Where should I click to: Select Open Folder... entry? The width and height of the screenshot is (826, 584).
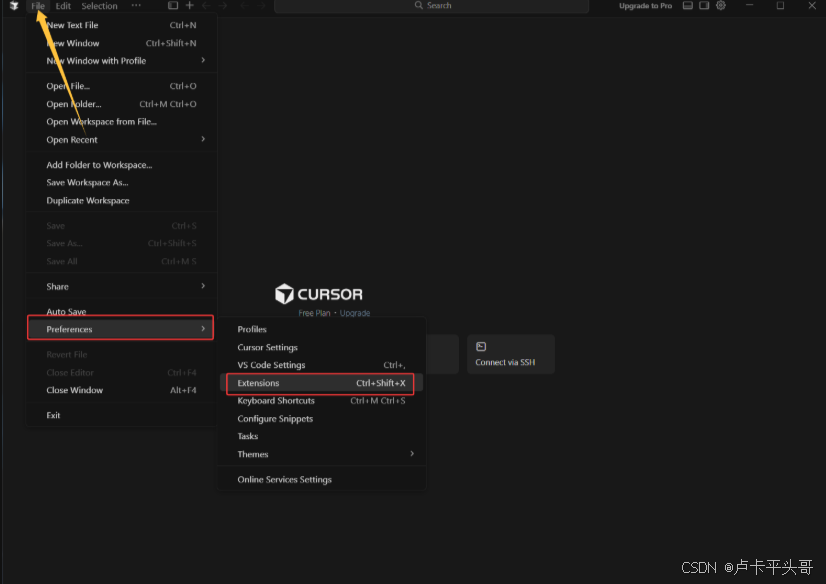coord(121,104)
